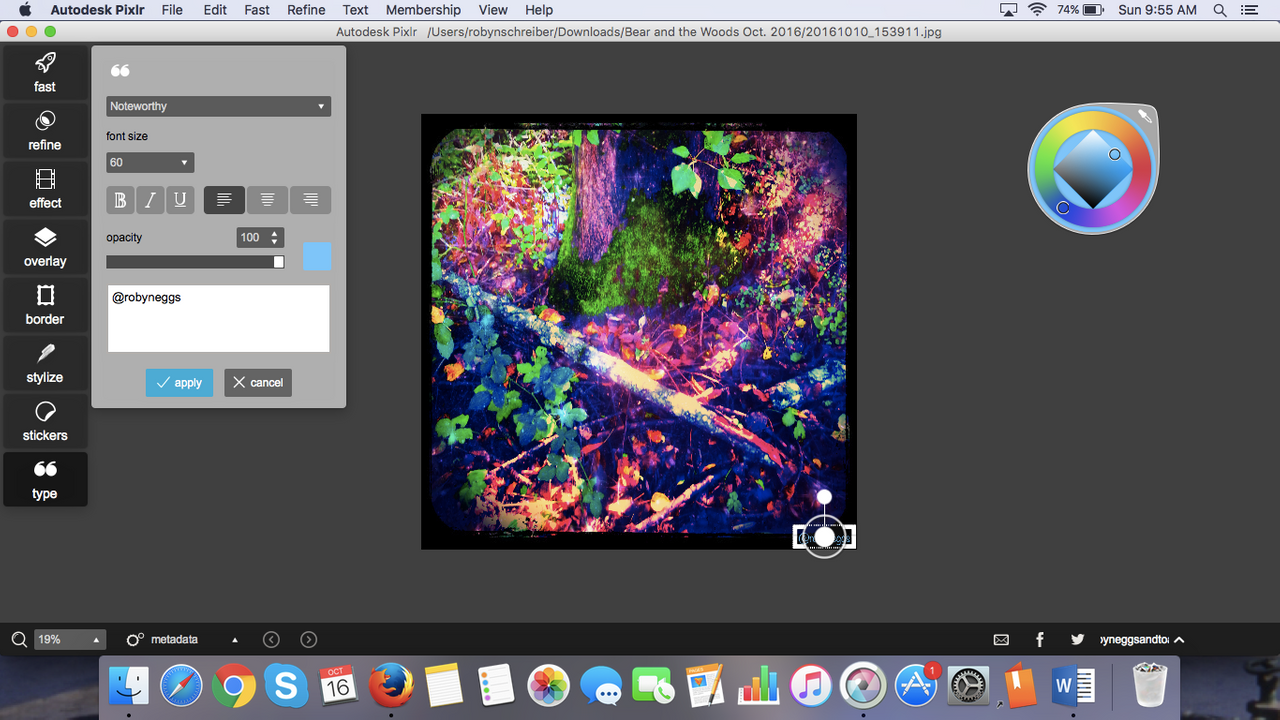Expand the social account chevron
Screen dimensions: 1280x720
(1179, 639)
